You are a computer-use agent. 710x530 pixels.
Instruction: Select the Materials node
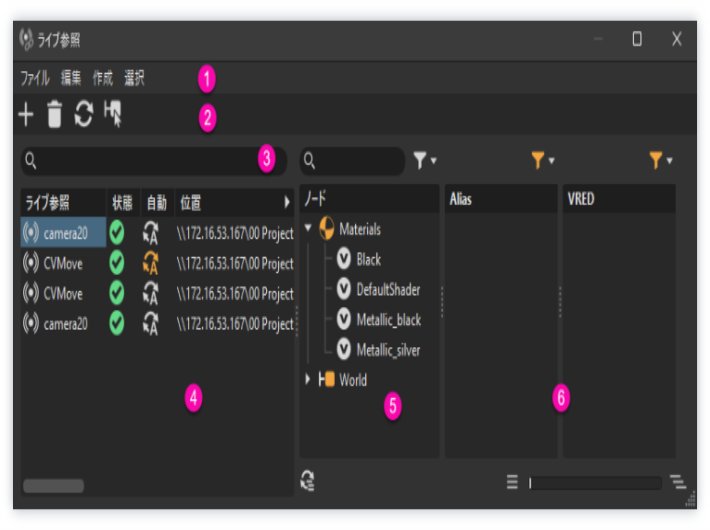(x=360, y=229)
